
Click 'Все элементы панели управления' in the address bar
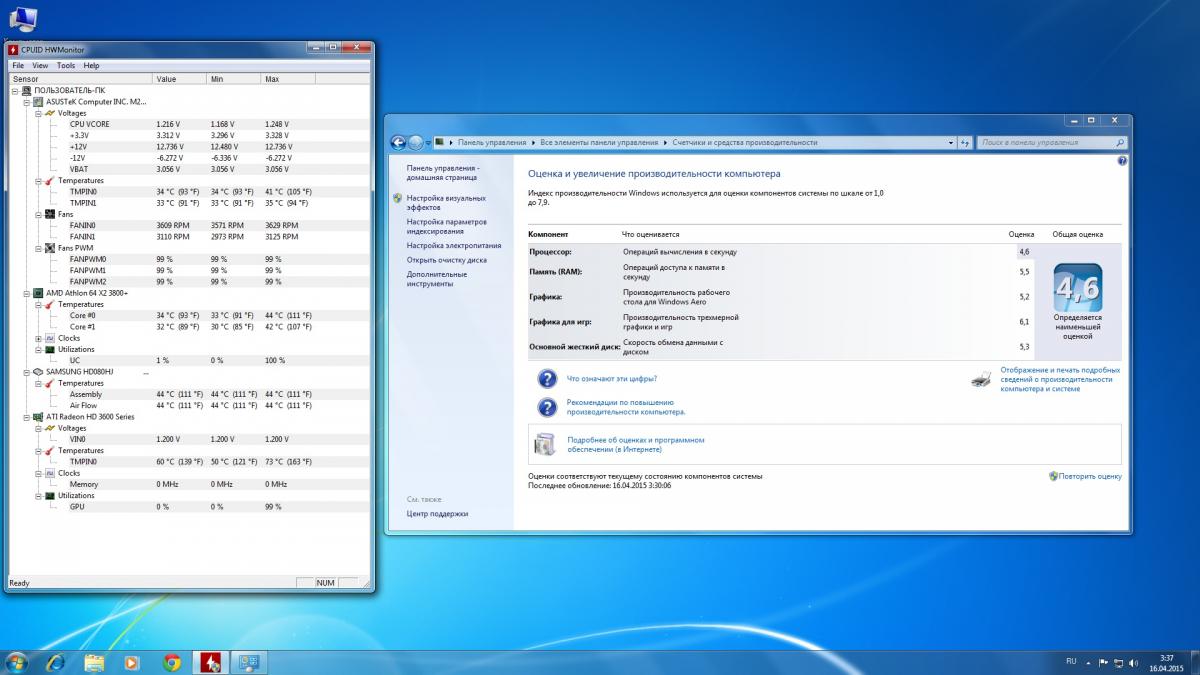[x=600, y=142]
